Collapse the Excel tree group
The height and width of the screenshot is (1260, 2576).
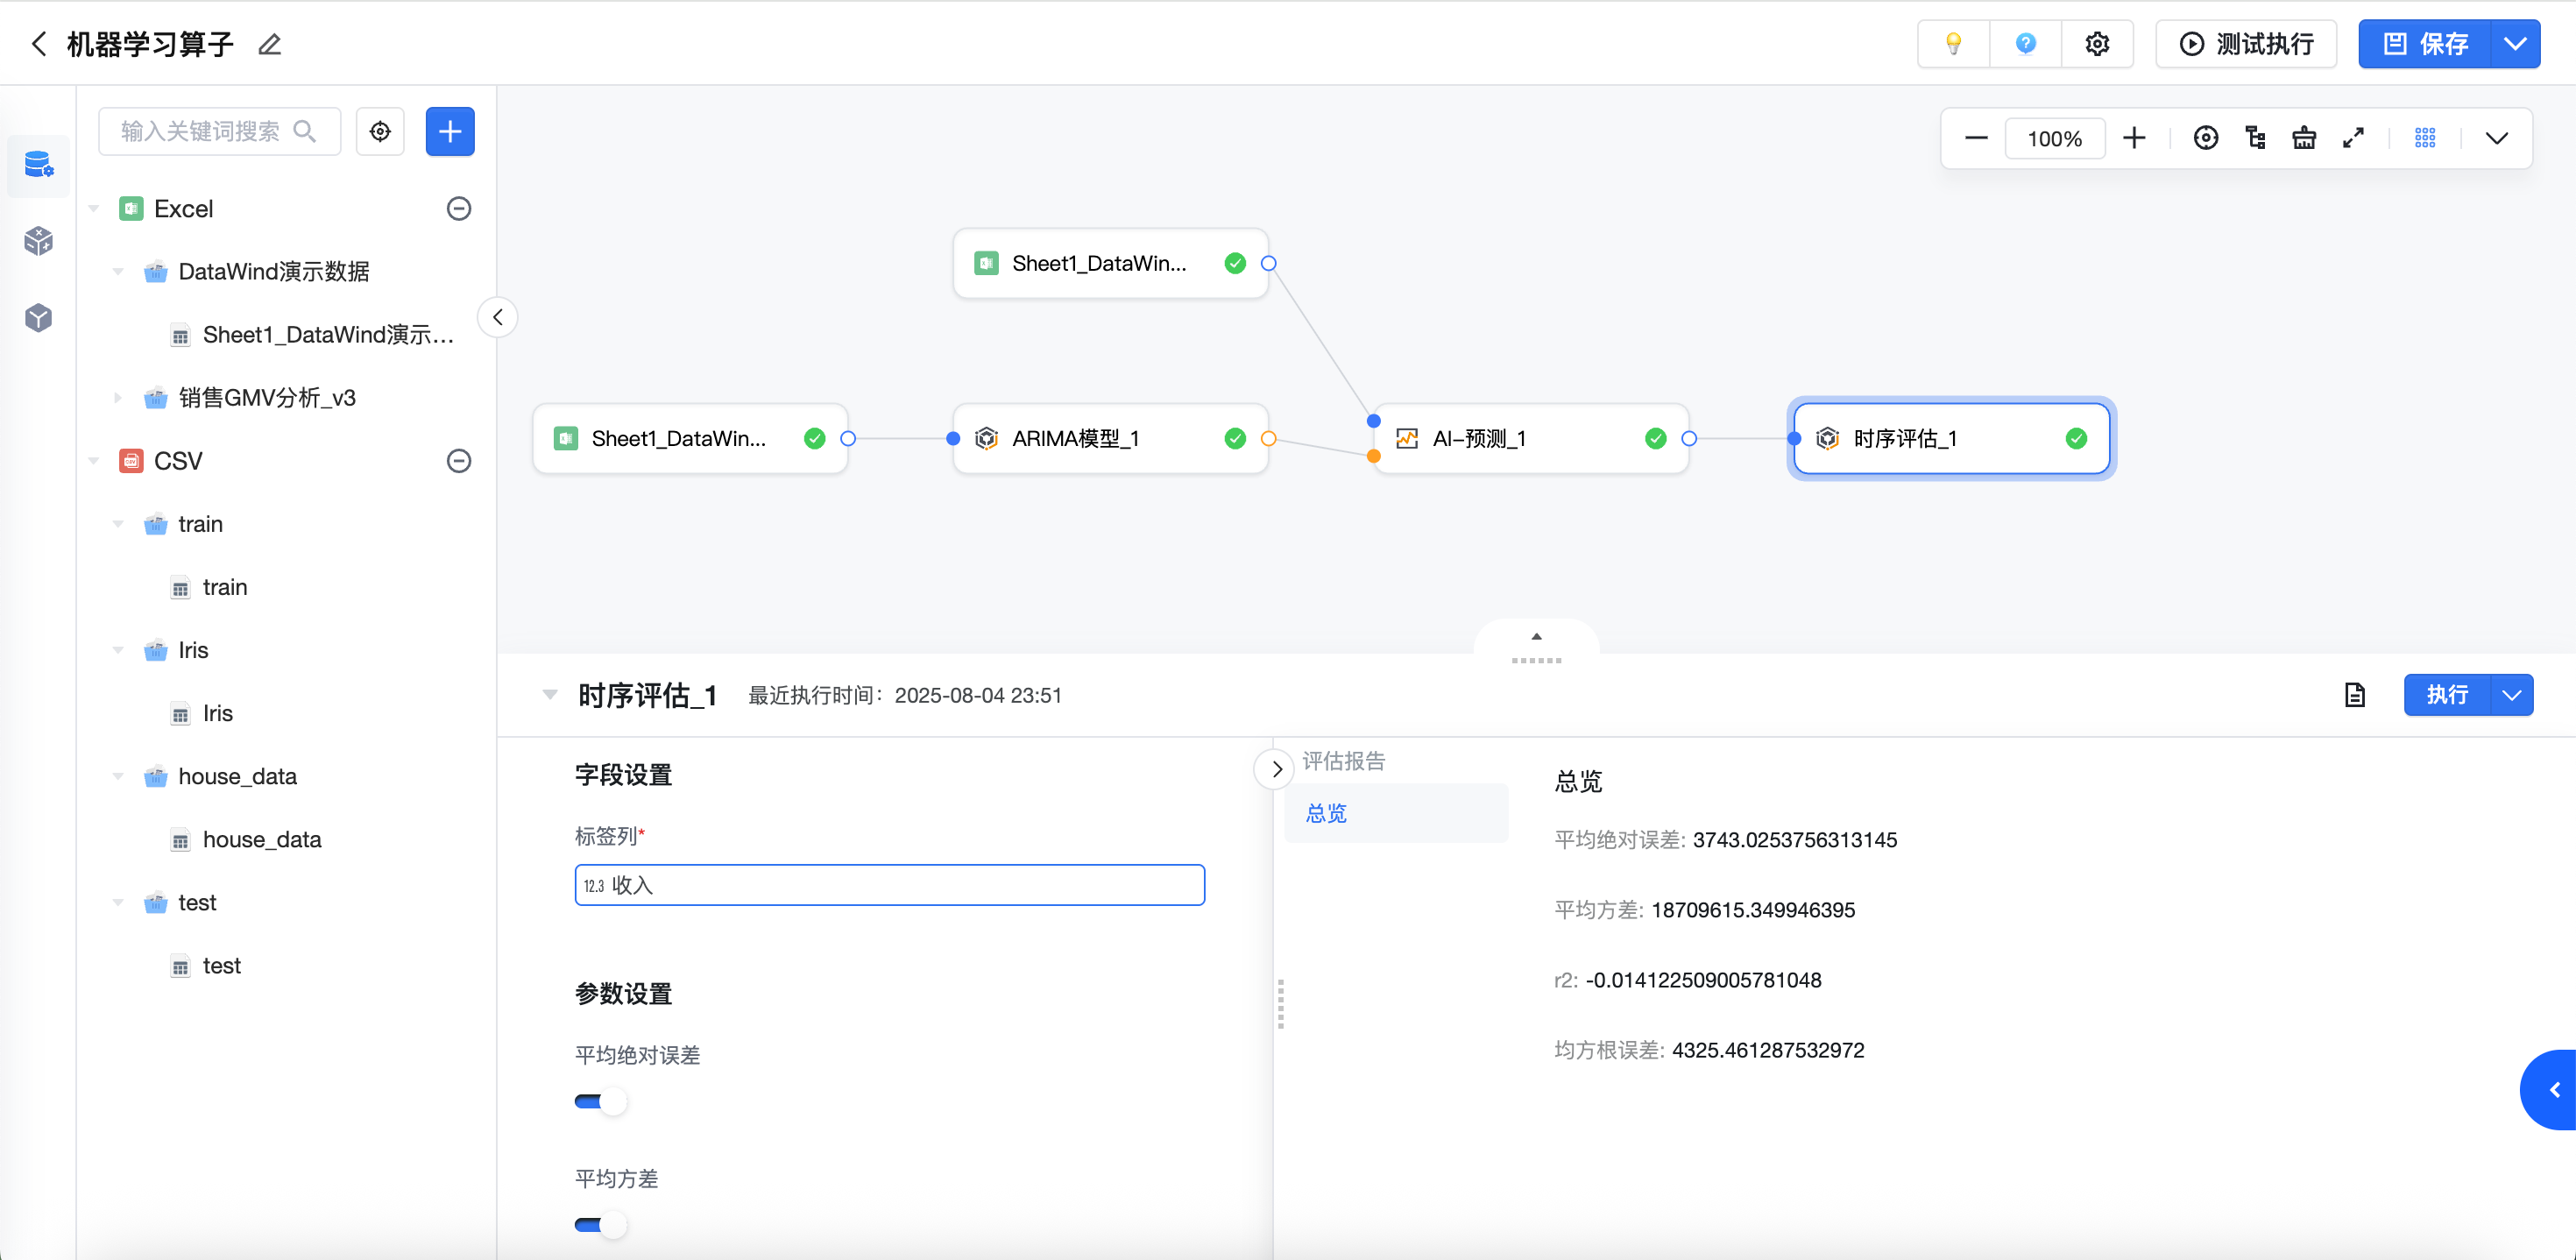pyautogui.click(x=94, y=209)
